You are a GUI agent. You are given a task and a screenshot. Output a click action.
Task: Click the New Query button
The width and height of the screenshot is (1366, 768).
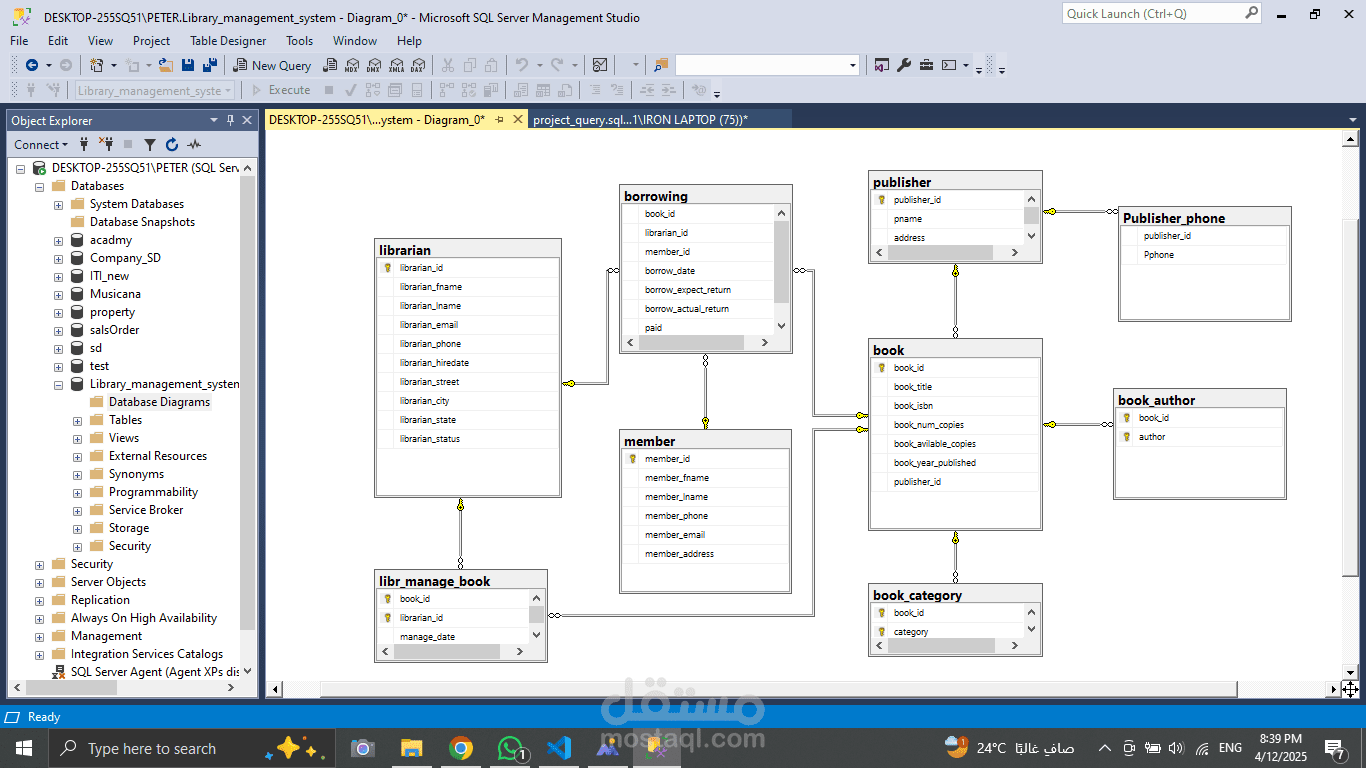[272, 65]
